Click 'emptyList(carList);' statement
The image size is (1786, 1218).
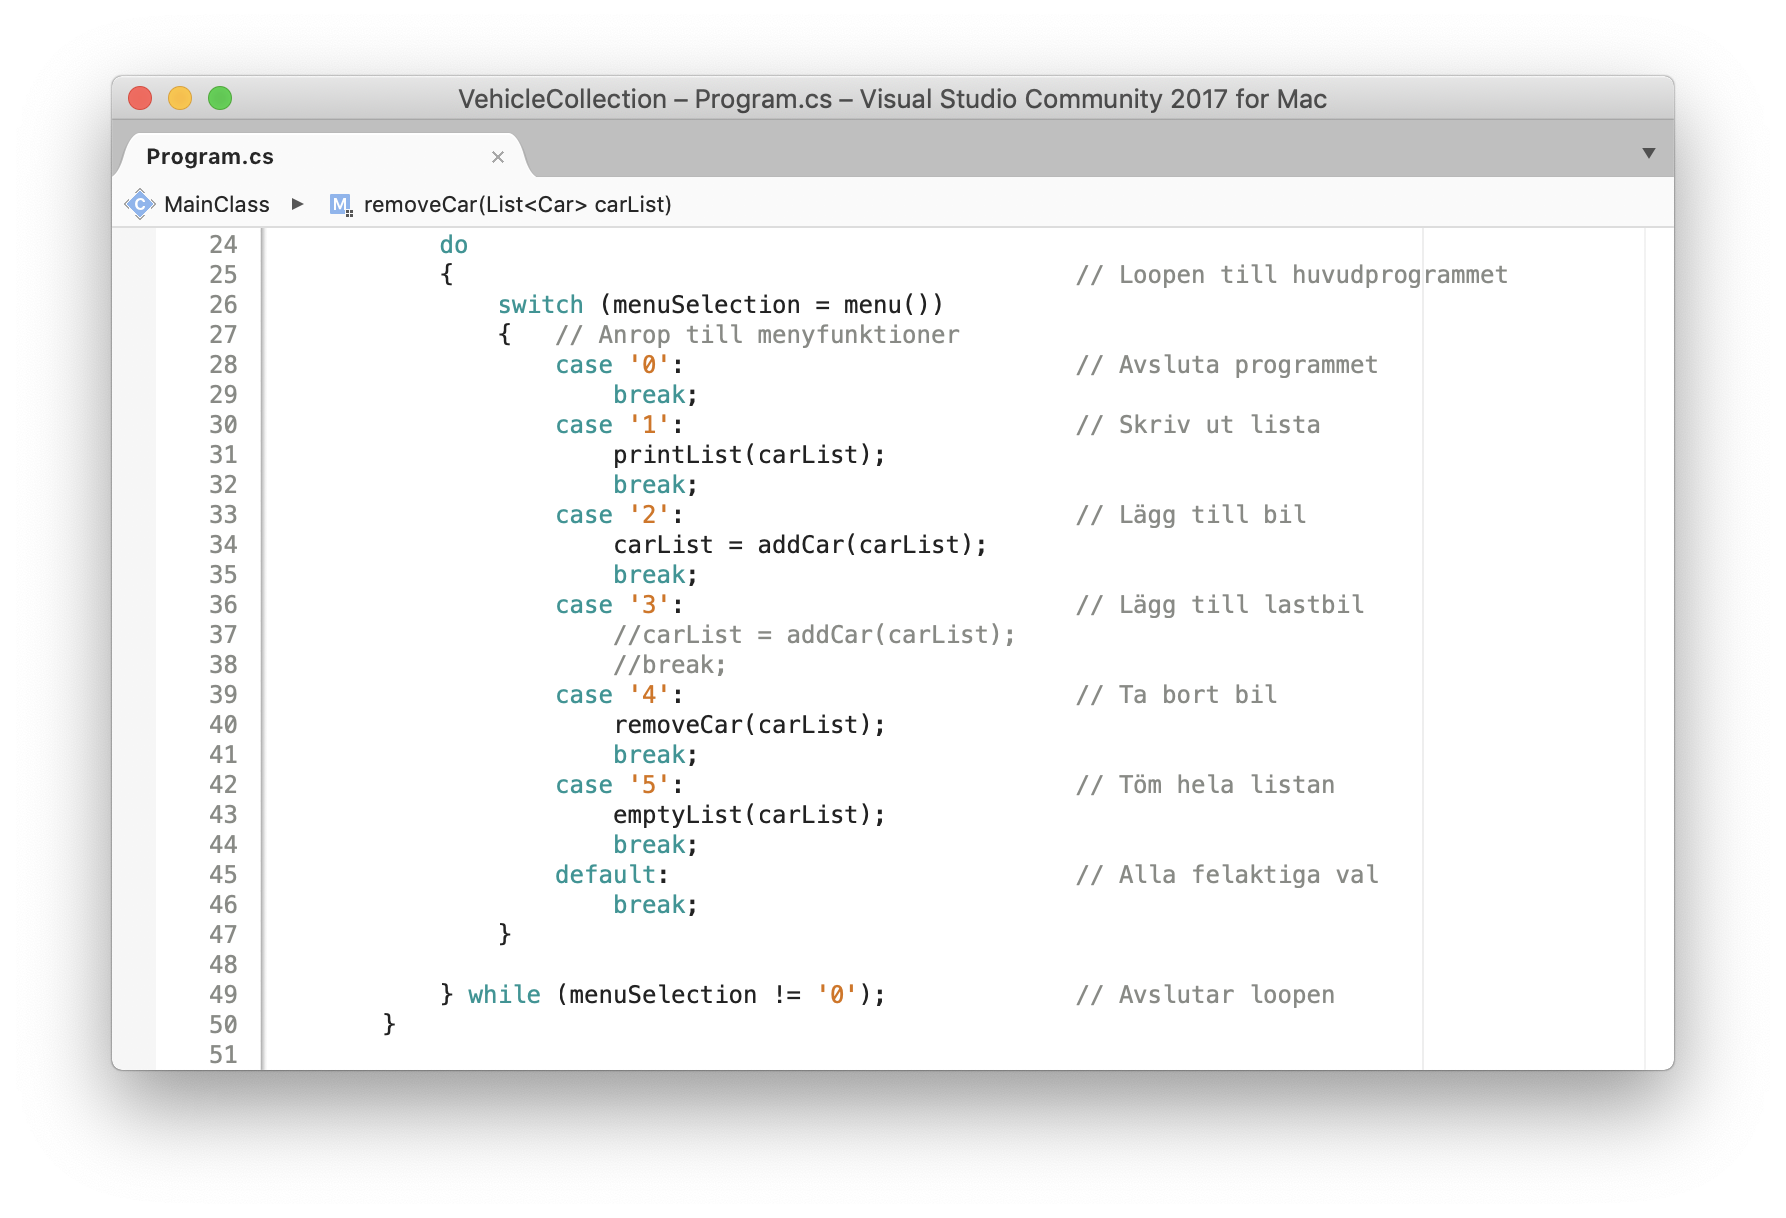coord(749,815)
